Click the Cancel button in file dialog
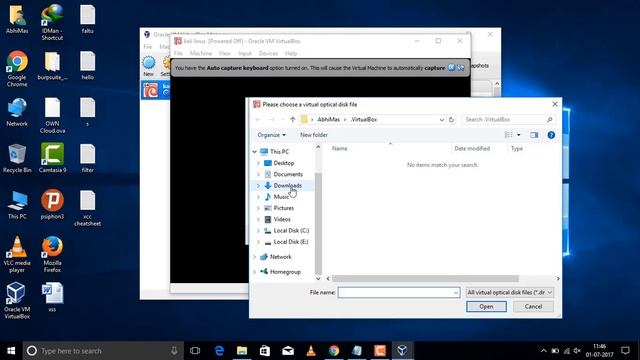 (533, 307)
